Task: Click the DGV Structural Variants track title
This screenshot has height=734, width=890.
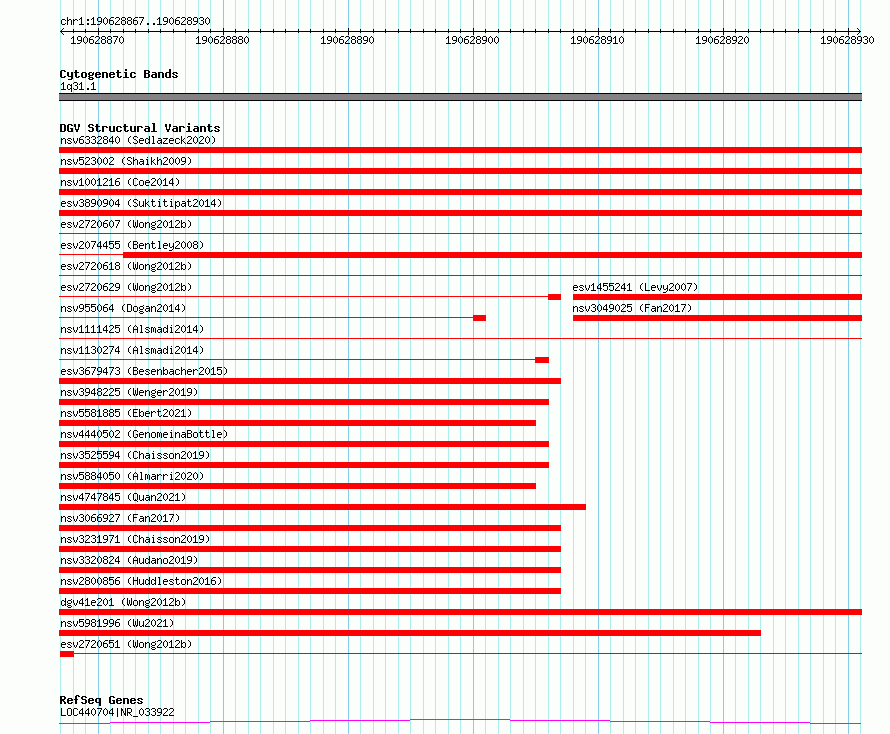Action: [x=140, y=128]
